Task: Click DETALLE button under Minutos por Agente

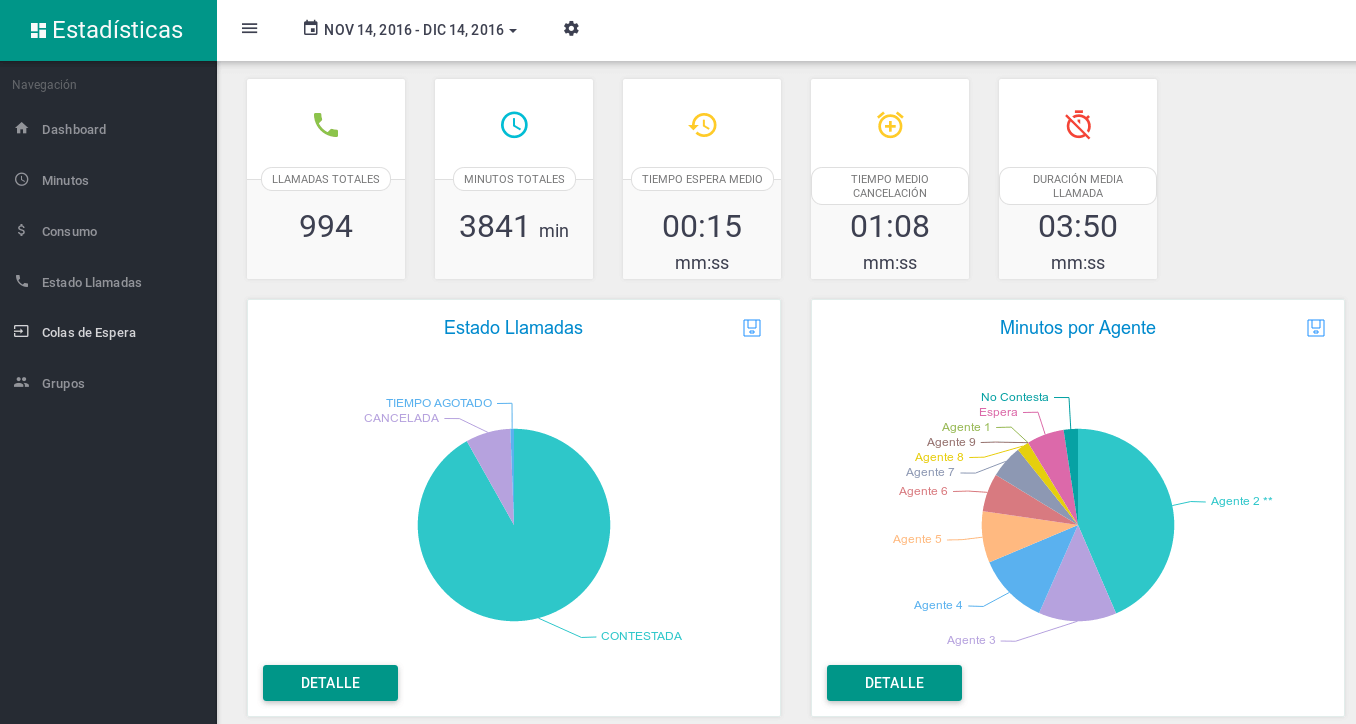Action: click(x=894, y=683)
